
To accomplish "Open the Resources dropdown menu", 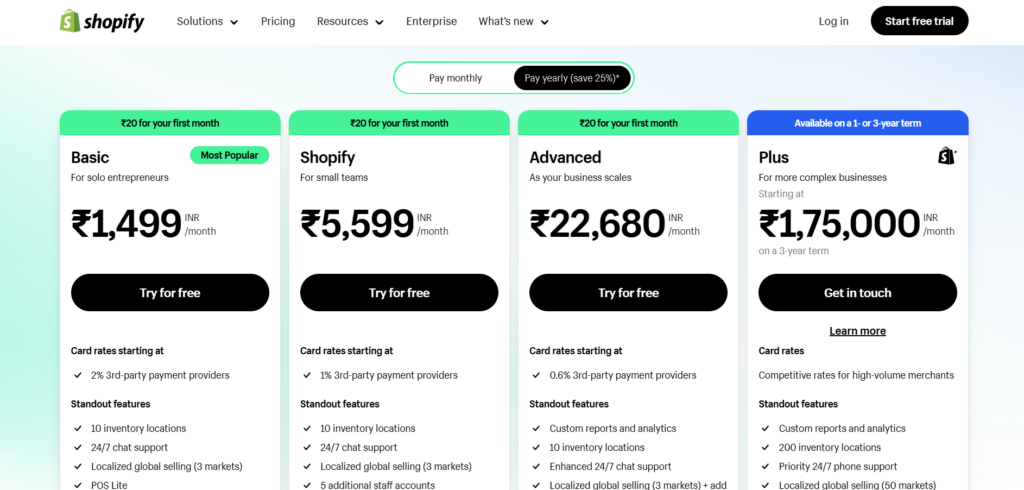I will tap(350, 22).
